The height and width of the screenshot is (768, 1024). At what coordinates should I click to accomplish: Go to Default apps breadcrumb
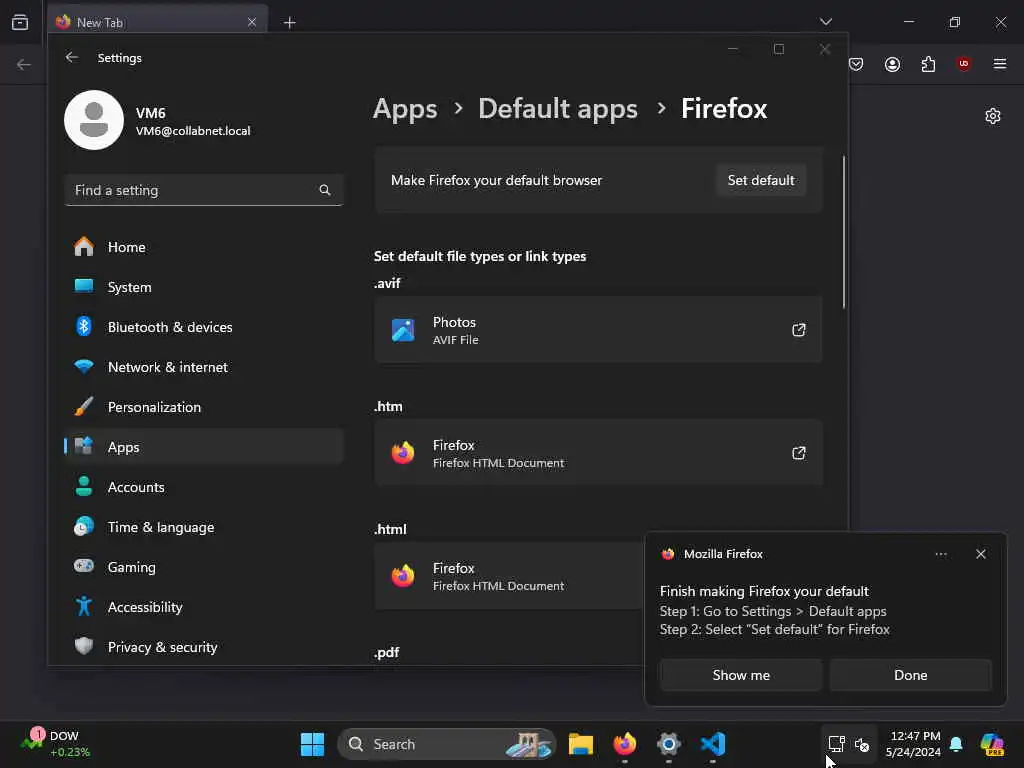point(558,108)
